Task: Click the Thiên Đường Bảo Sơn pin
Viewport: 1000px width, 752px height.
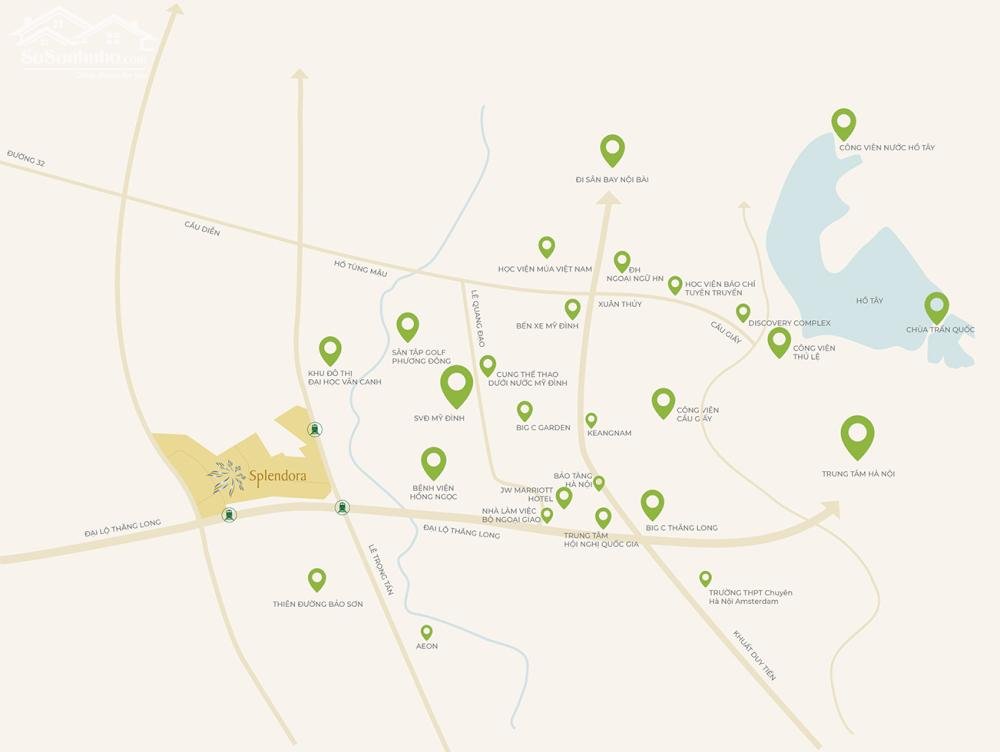Action: tap(317, 580)
